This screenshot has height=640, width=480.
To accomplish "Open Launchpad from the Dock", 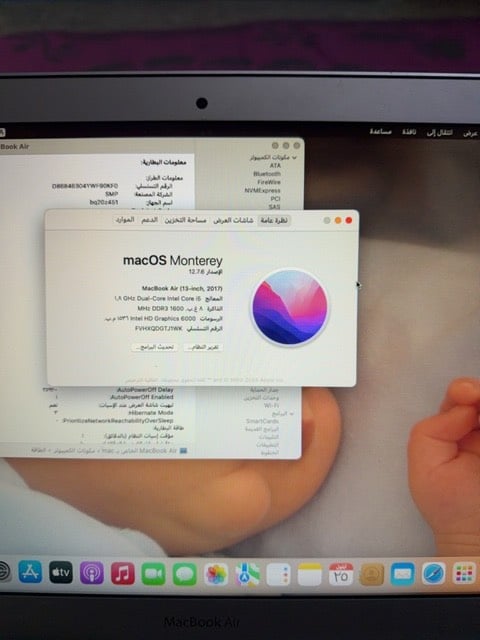I will pyautogui.click(x=464, y=573).
